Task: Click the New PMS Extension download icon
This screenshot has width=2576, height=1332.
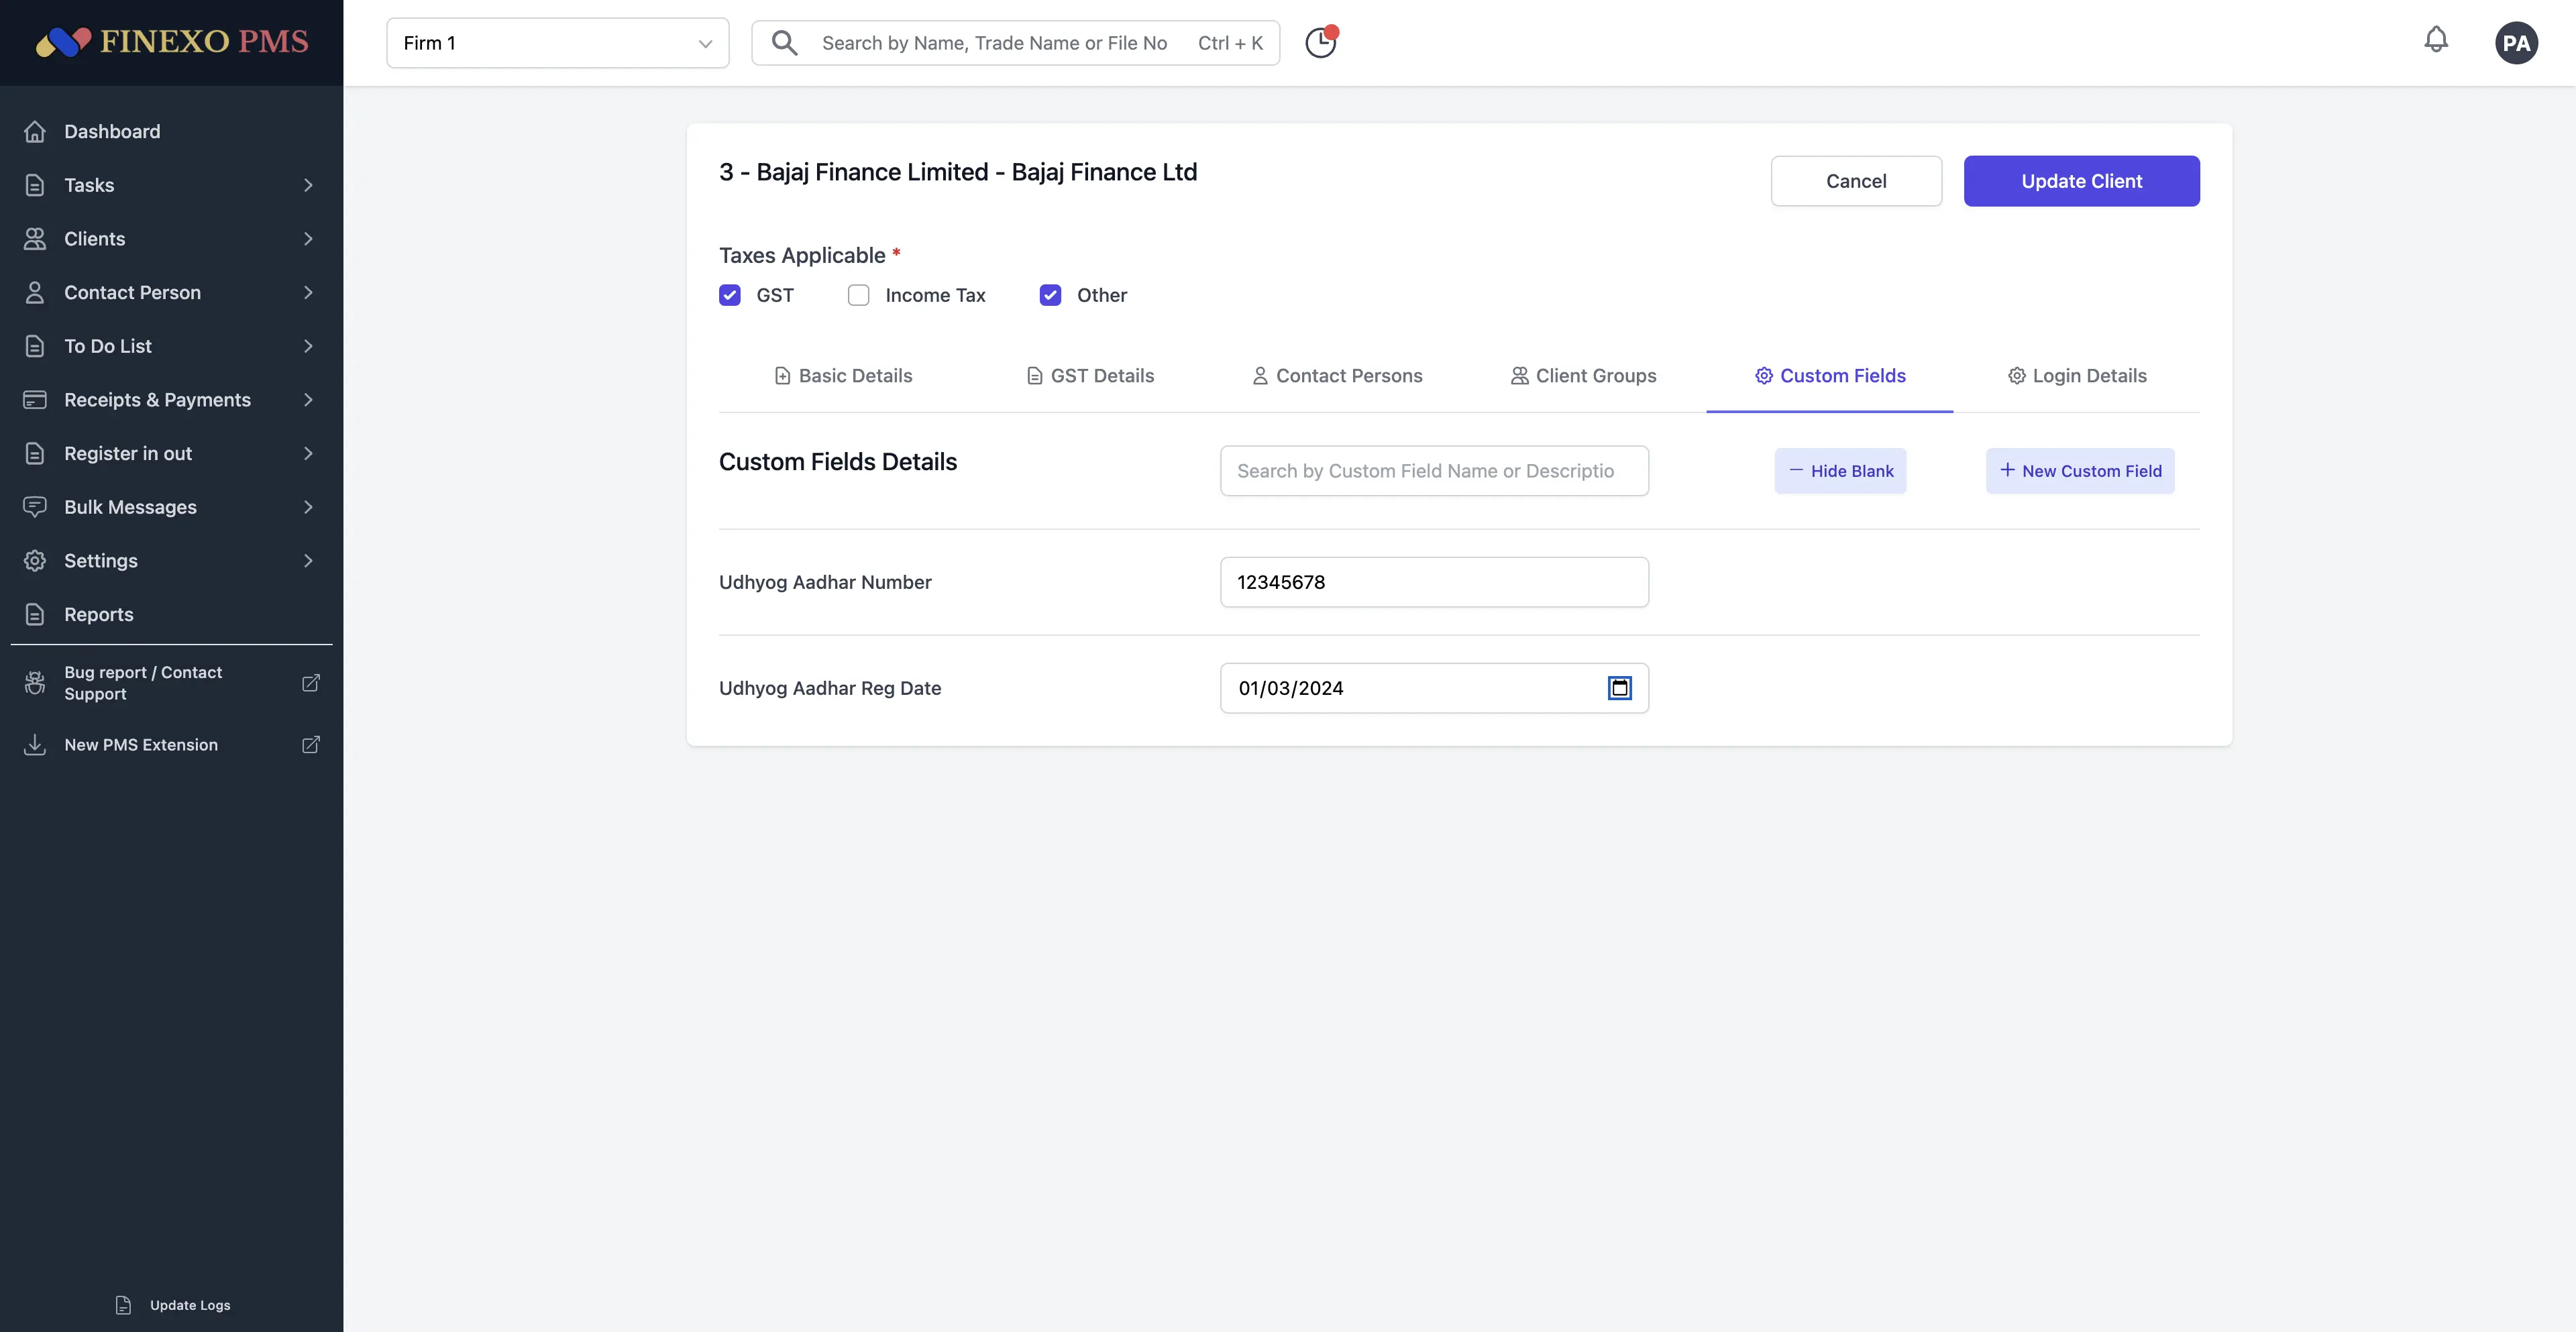Action: (x=35, y=745)
